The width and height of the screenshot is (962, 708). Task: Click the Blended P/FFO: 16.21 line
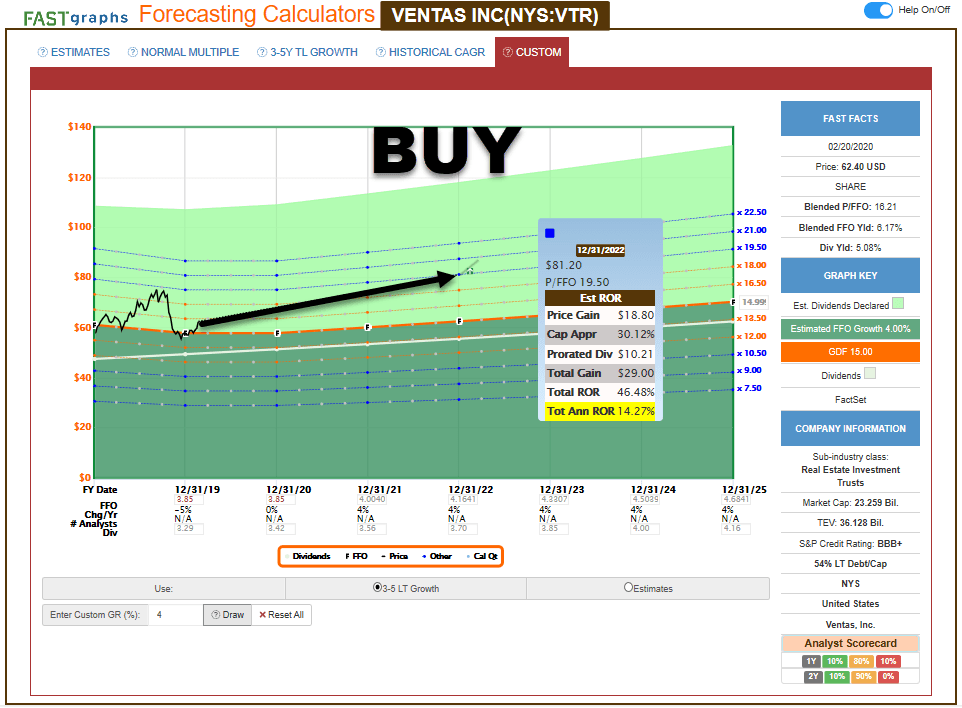(x=850, y=207)
